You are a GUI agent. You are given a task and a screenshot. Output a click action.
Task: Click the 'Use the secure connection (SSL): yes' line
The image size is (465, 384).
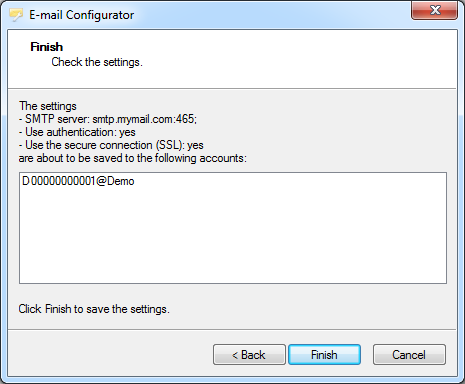coord(111,145)
